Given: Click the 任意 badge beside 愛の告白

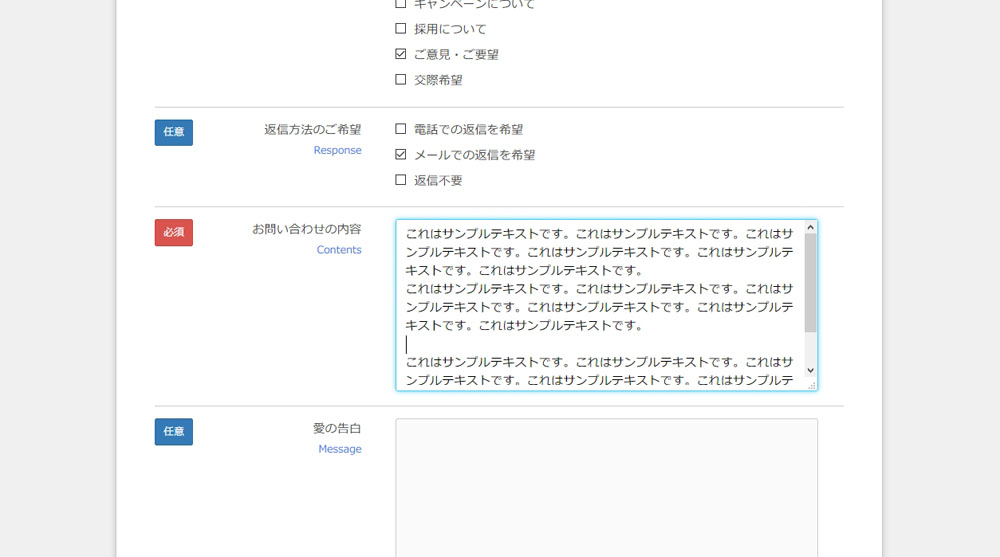Looking at the screenshot, I should coord(173,432).
